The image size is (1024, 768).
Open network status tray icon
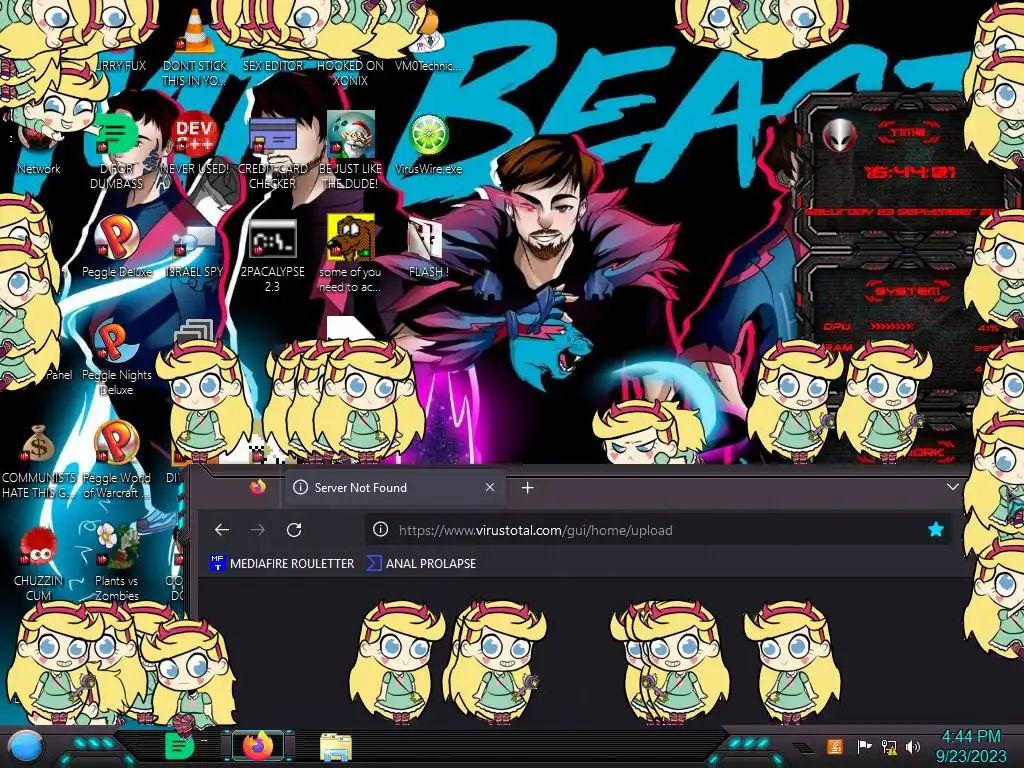(889, 746)
